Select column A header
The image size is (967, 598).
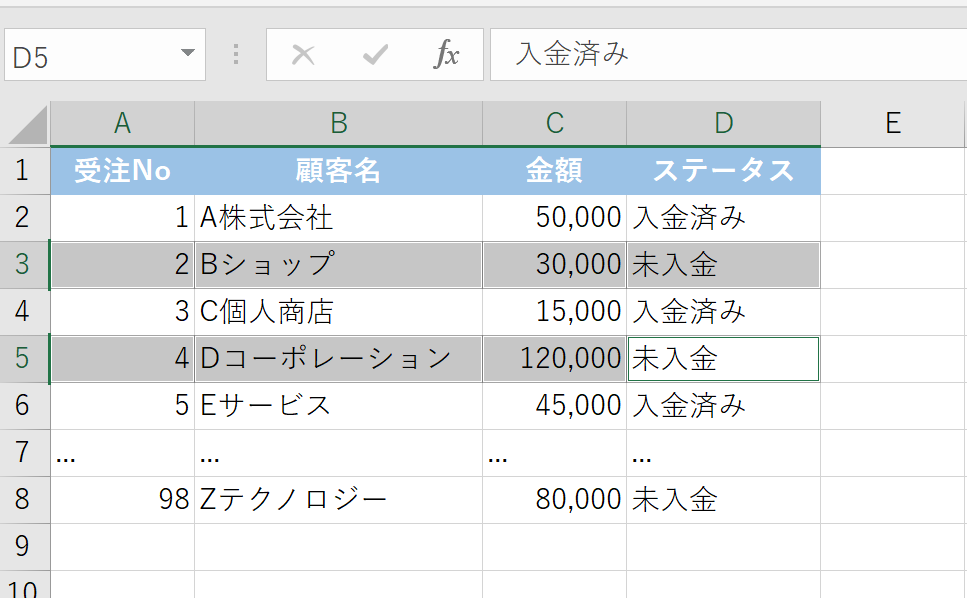(x=122, y=123)
